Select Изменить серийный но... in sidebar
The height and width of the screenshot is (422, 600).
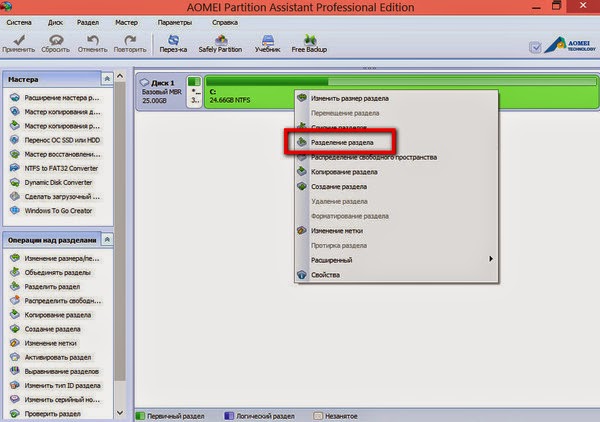coord(56,399)
